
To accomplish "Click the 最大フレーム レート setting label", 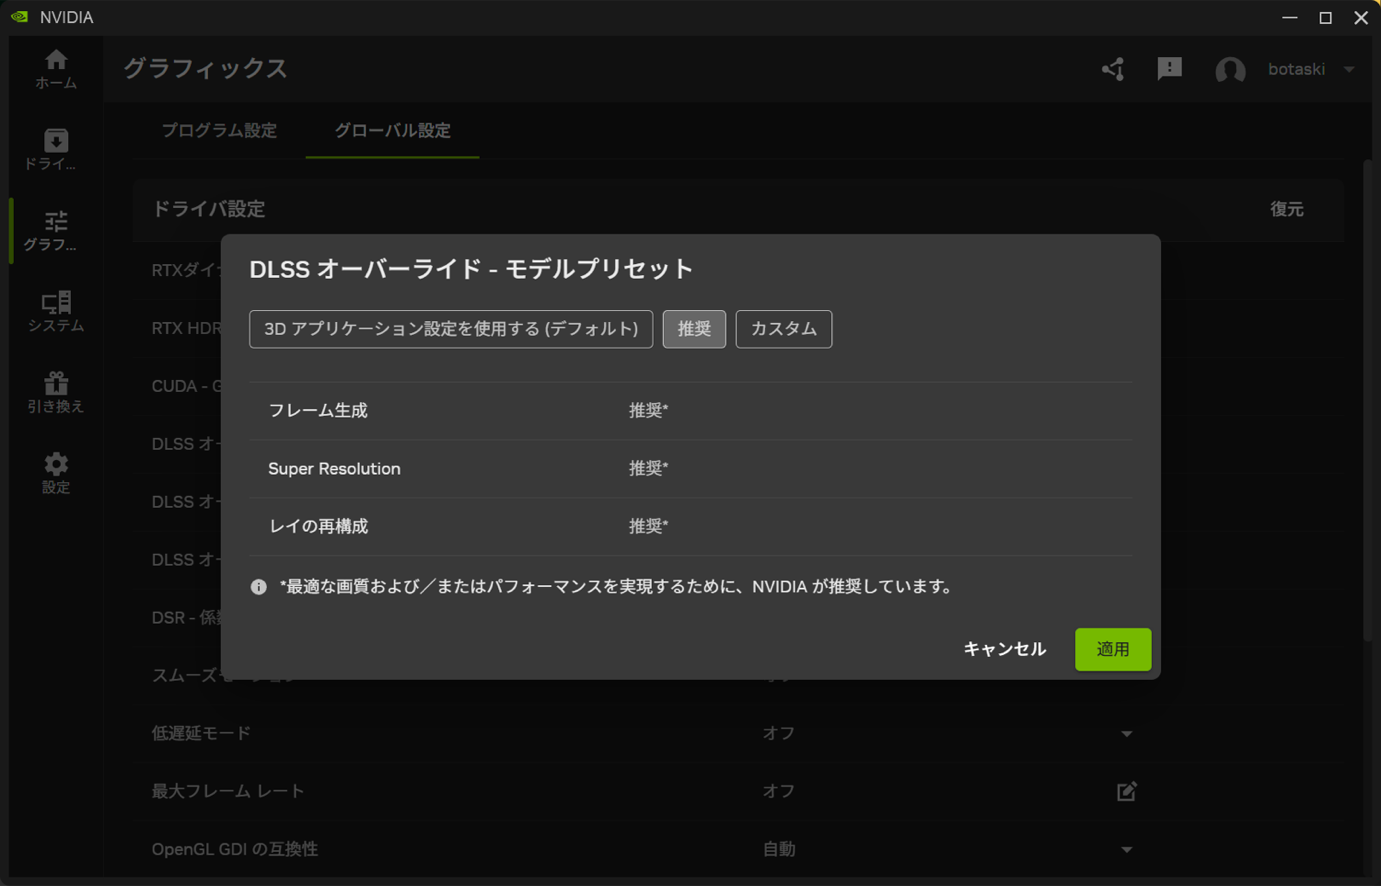I will point(228,791).
